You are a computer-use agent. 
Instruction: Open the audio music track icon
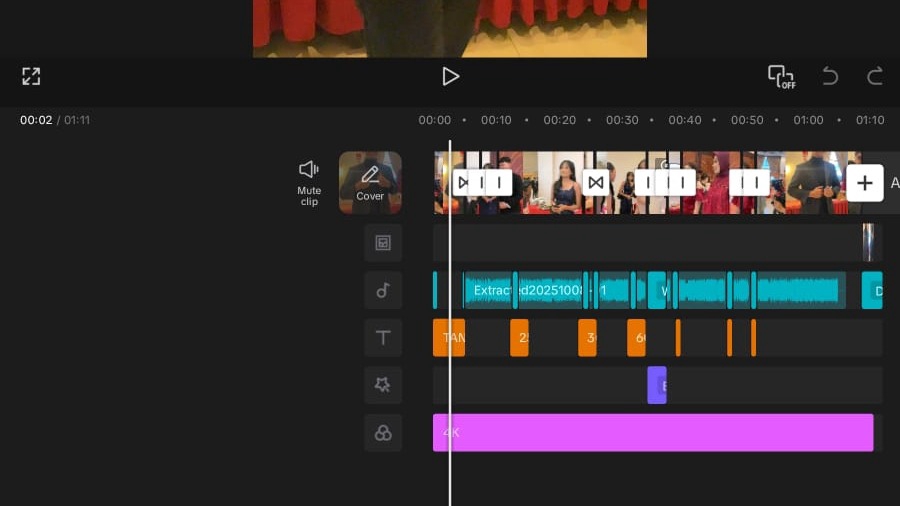pyautogui.click(x=383, y=290)
